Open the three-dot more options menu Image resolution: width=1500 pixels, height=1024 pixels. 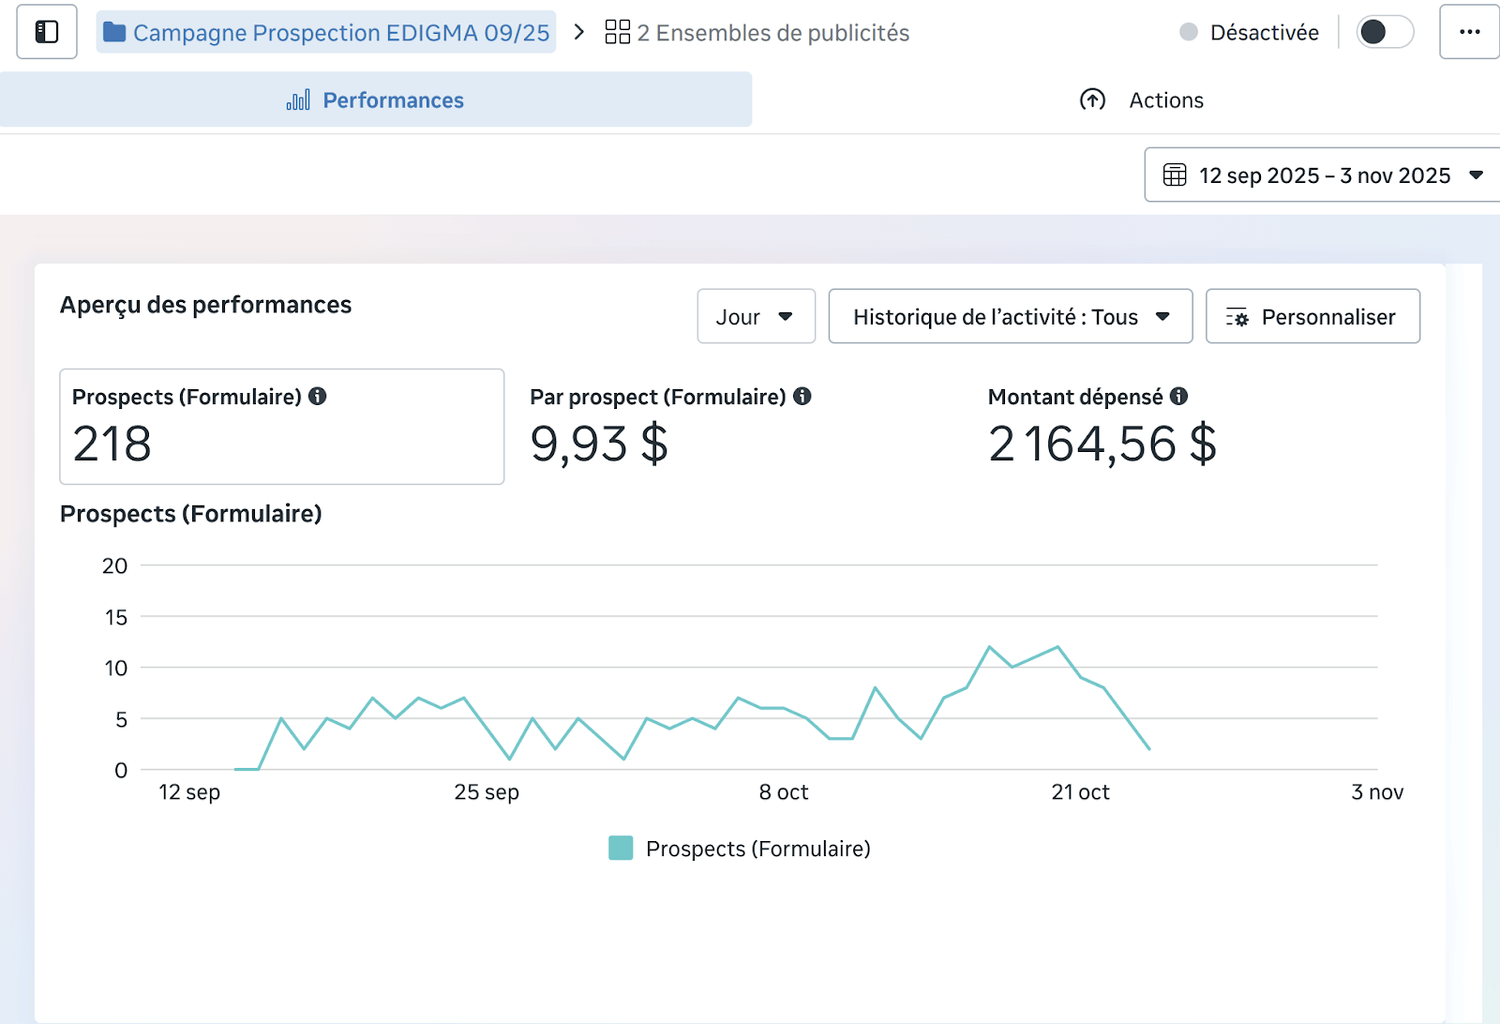coord(1469,32)
